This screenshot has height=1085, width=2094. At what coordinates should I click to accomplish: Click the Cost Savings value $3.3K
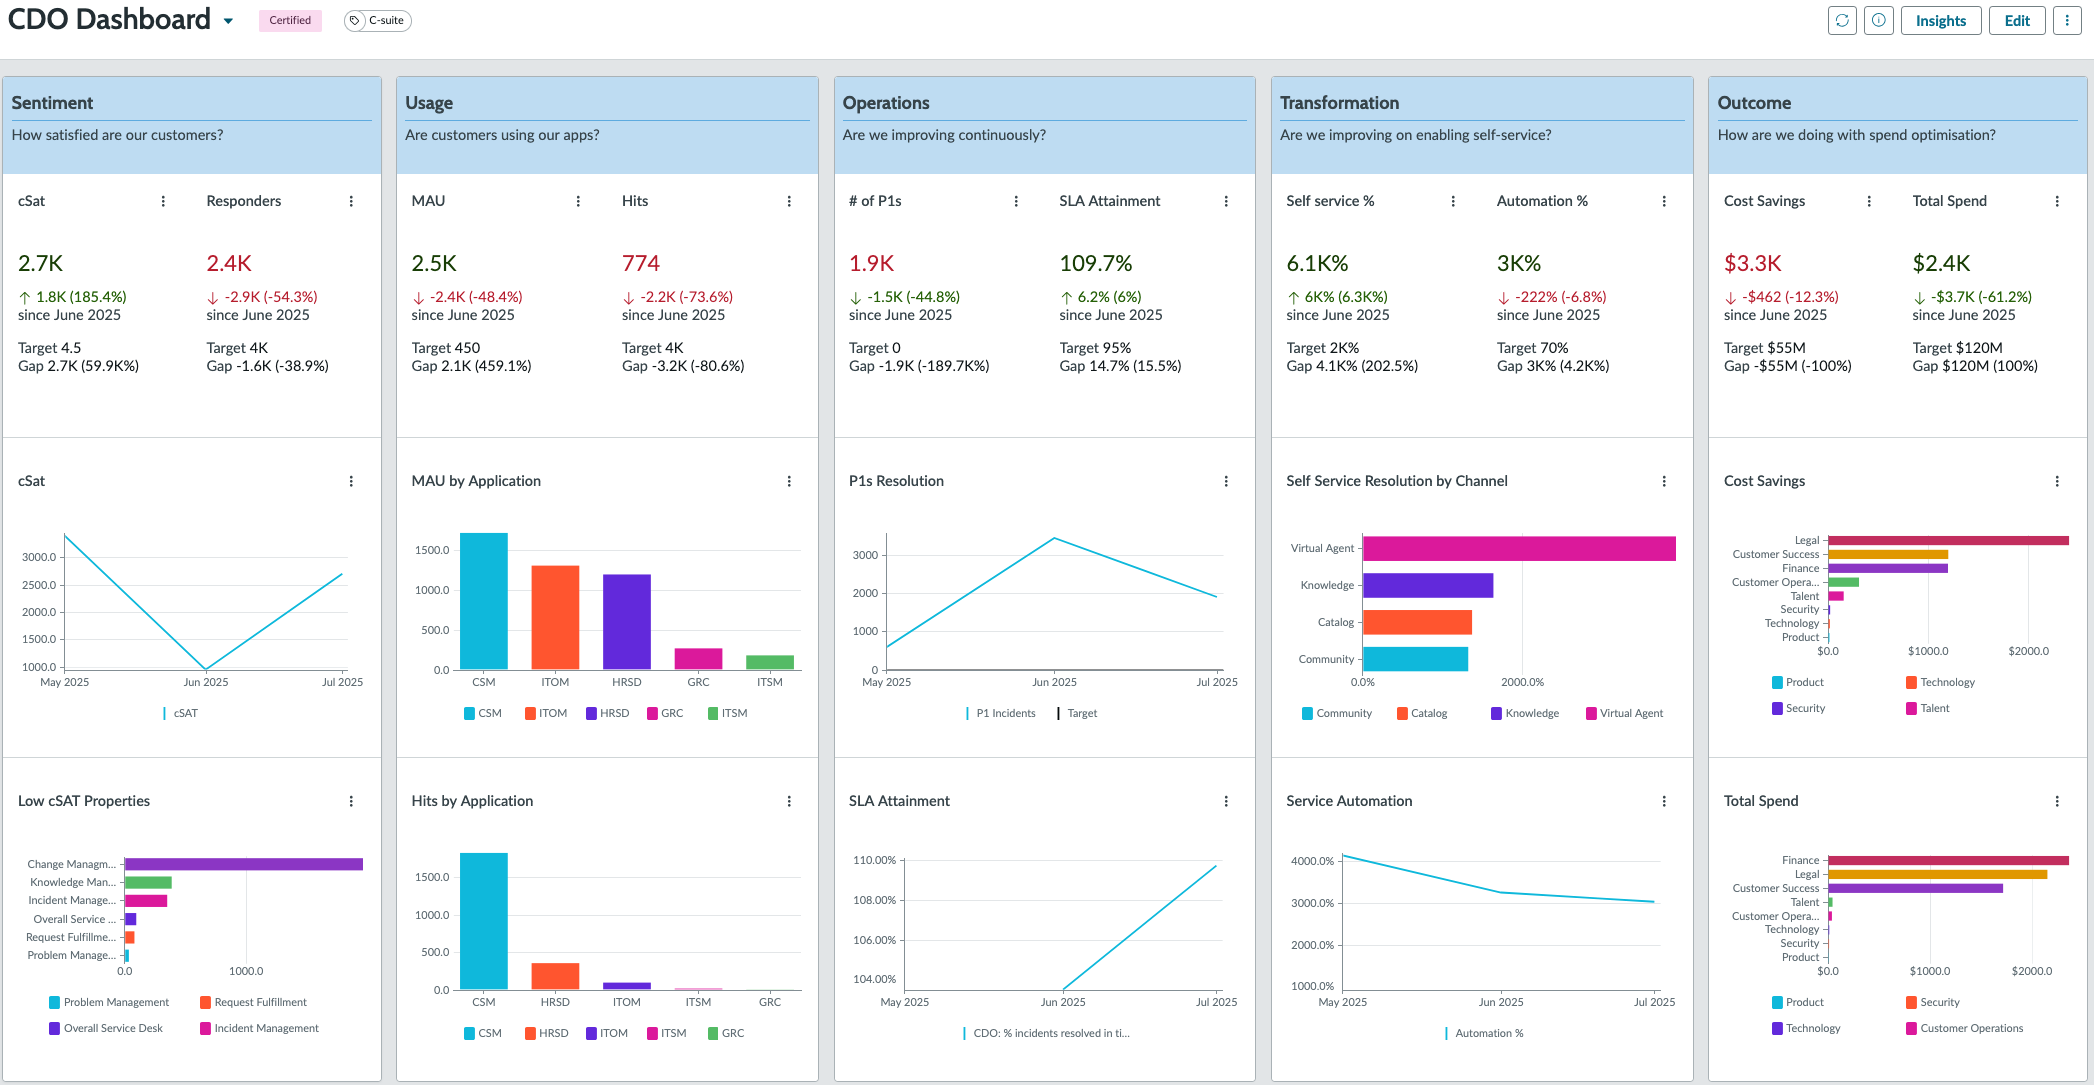click(x=1753, y=263)
